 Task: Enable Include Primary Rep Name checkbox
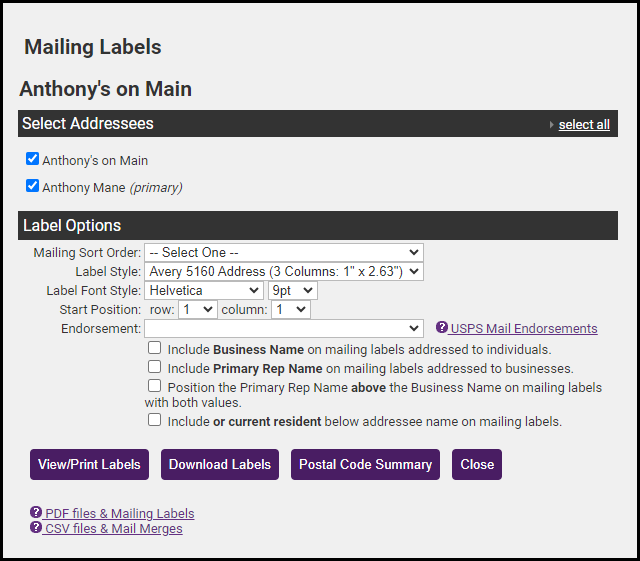pos(155,367)
